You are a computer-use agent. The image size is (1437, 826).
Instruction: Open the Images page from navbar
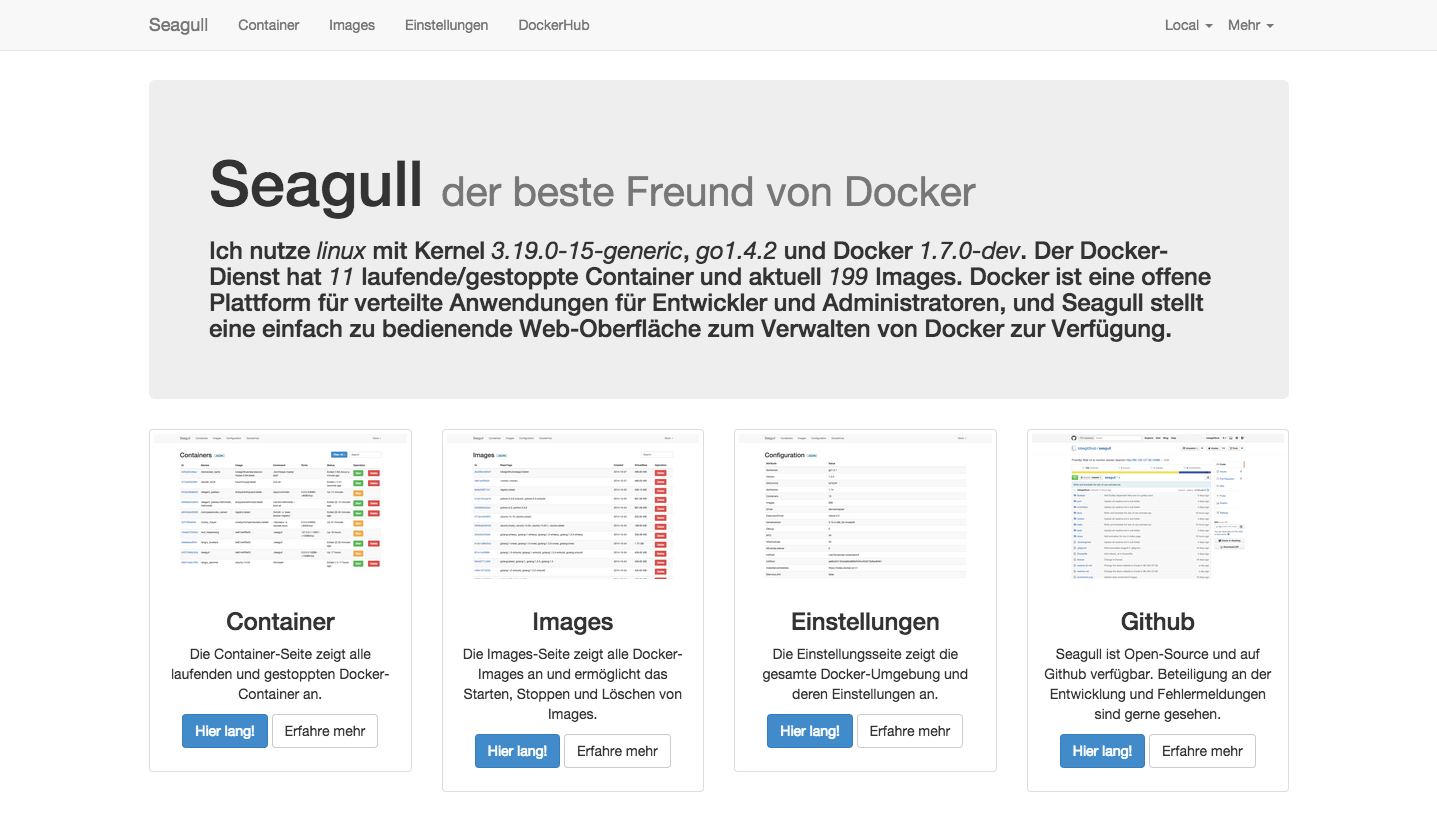(x=352, y=25)
